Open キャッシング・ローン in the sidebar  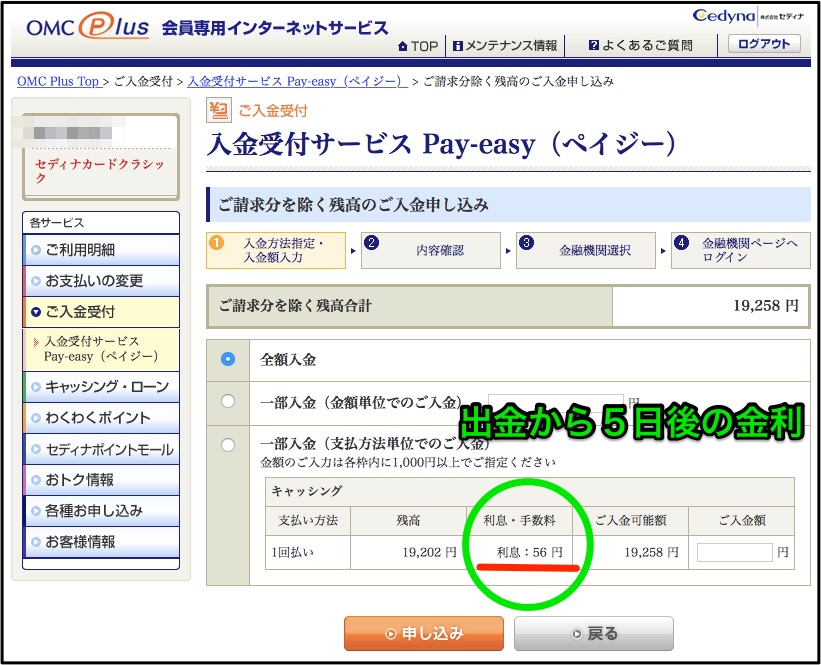click(101, 387)
